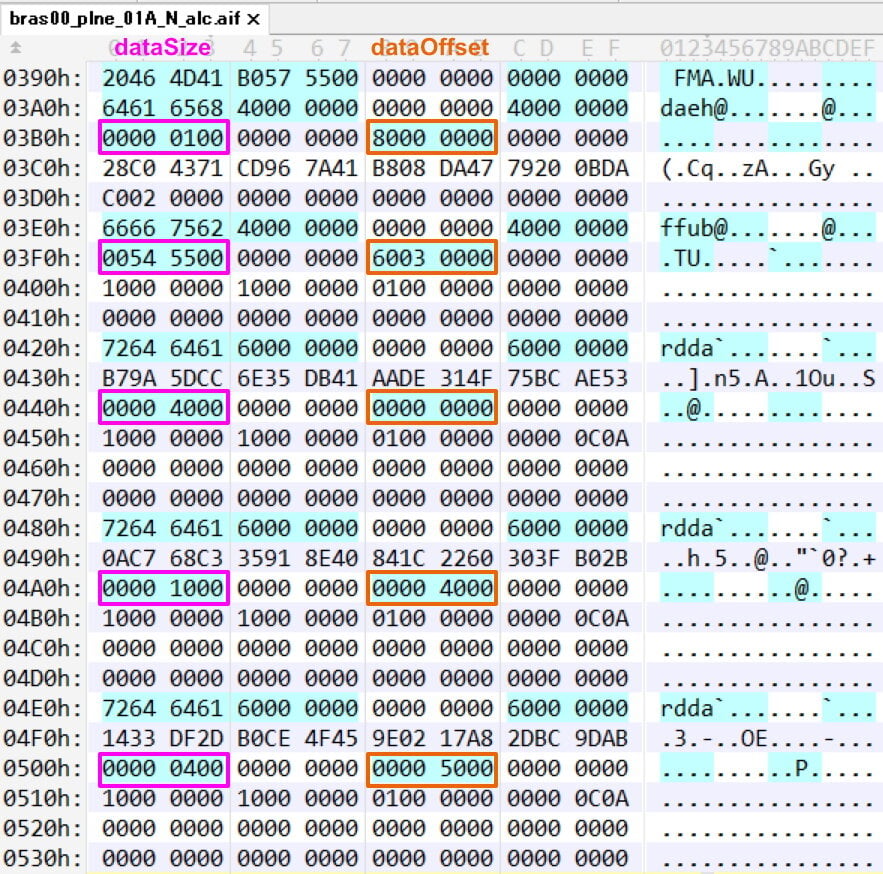Click hex value 8E40 in row 0490h
Viewport: 883px width, 874px height.
click(332, 558)
